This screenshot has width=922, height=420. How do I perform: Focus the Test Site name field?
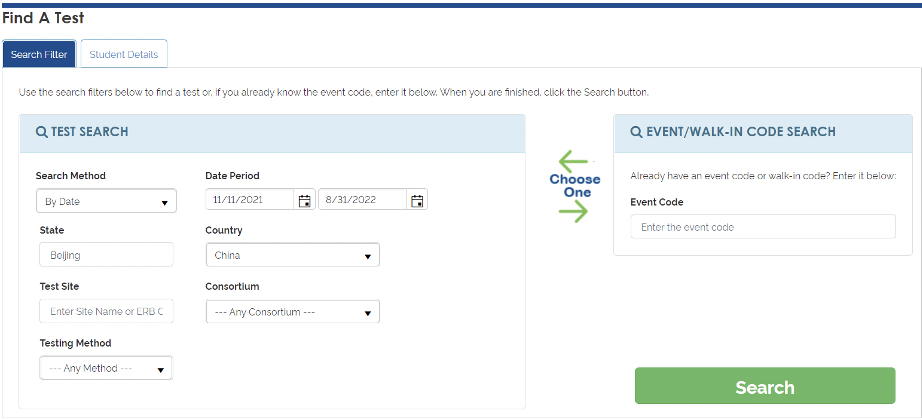point(106,312)
